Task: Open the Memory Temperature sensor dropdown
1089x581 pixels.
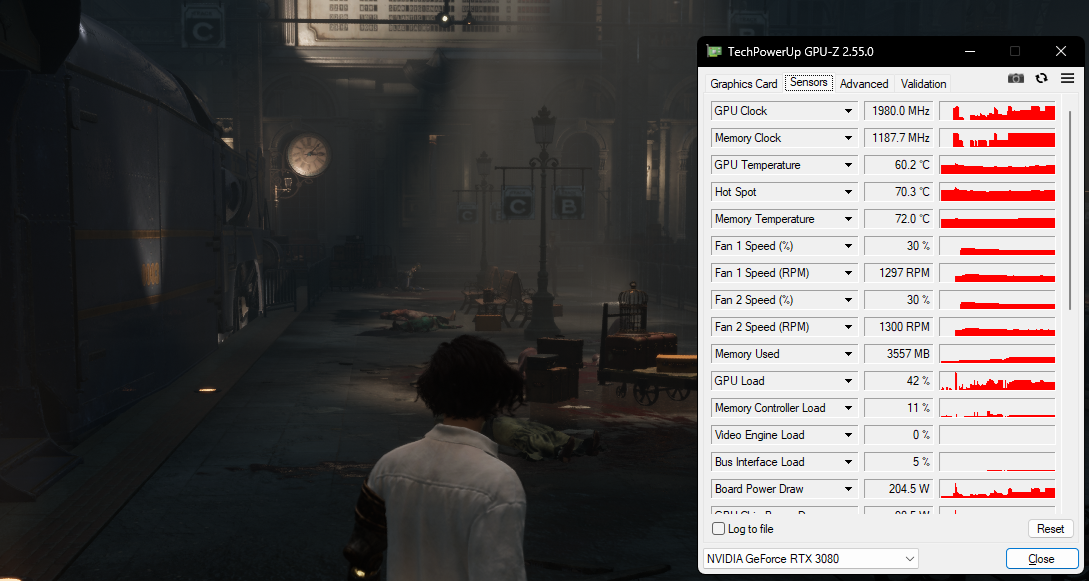Action: pos(849,219)
